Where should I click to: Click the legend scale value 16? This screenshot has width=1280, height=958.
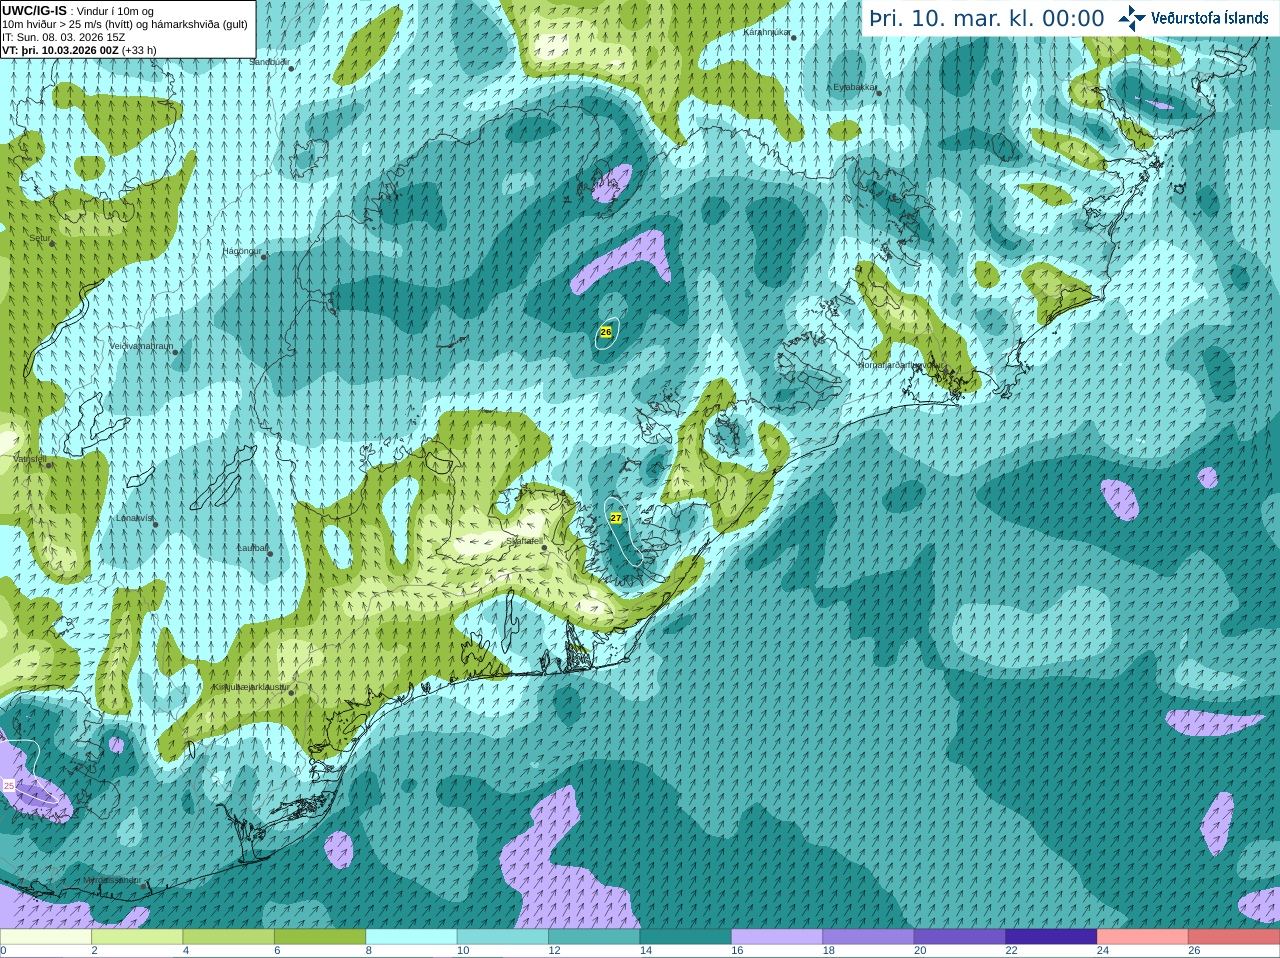[737, 951]
